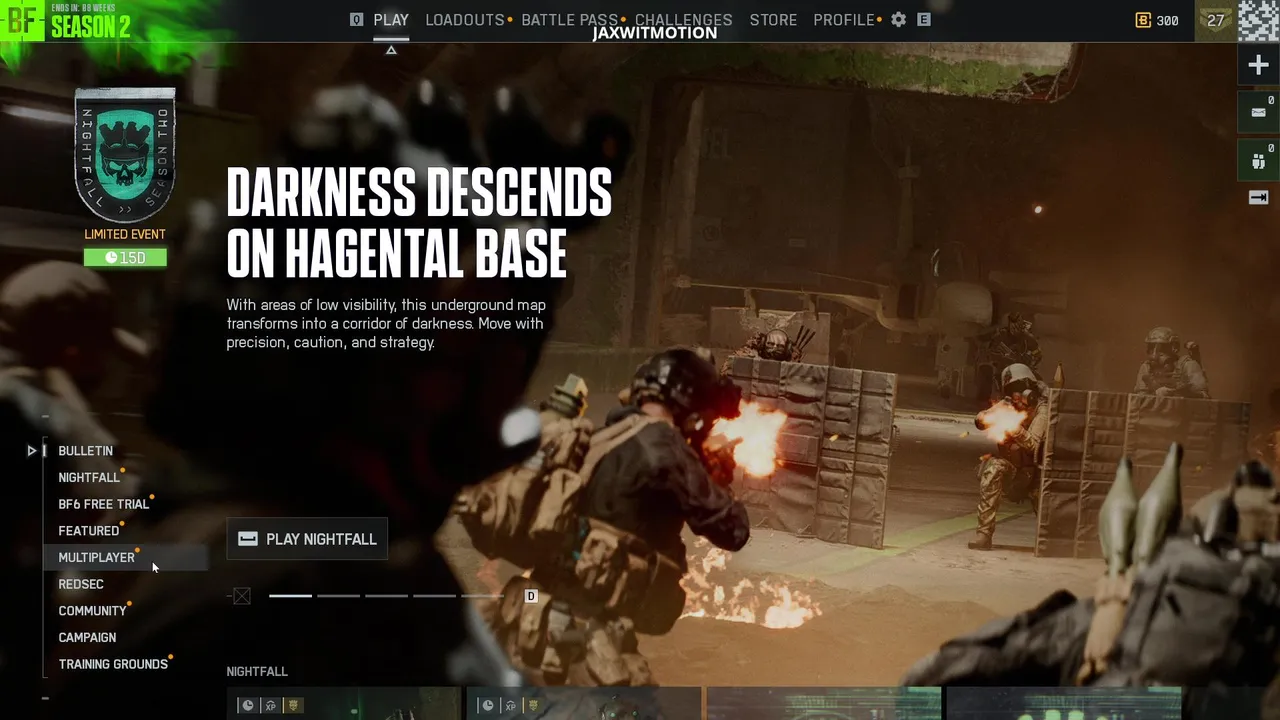Jump to the fourth carousel slide indicator
Screen dimensions: 1280x720
[x=434, y=596]
